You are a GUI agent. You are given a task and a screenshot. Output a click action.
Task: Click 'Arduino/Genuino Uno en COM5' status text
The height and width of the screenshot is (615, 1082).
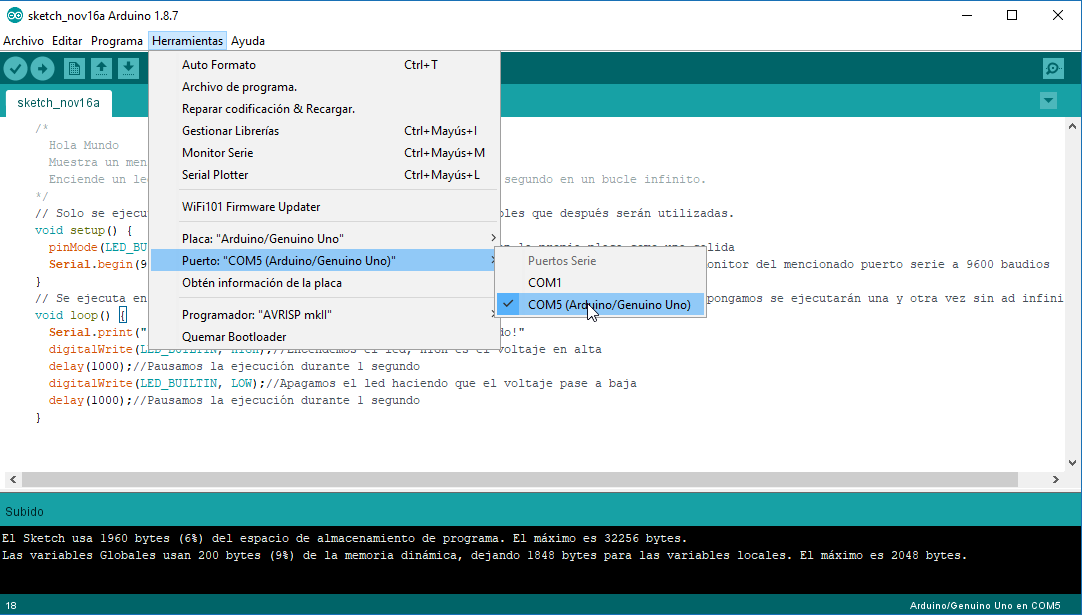pyautogui.click(x=985, y=605)
